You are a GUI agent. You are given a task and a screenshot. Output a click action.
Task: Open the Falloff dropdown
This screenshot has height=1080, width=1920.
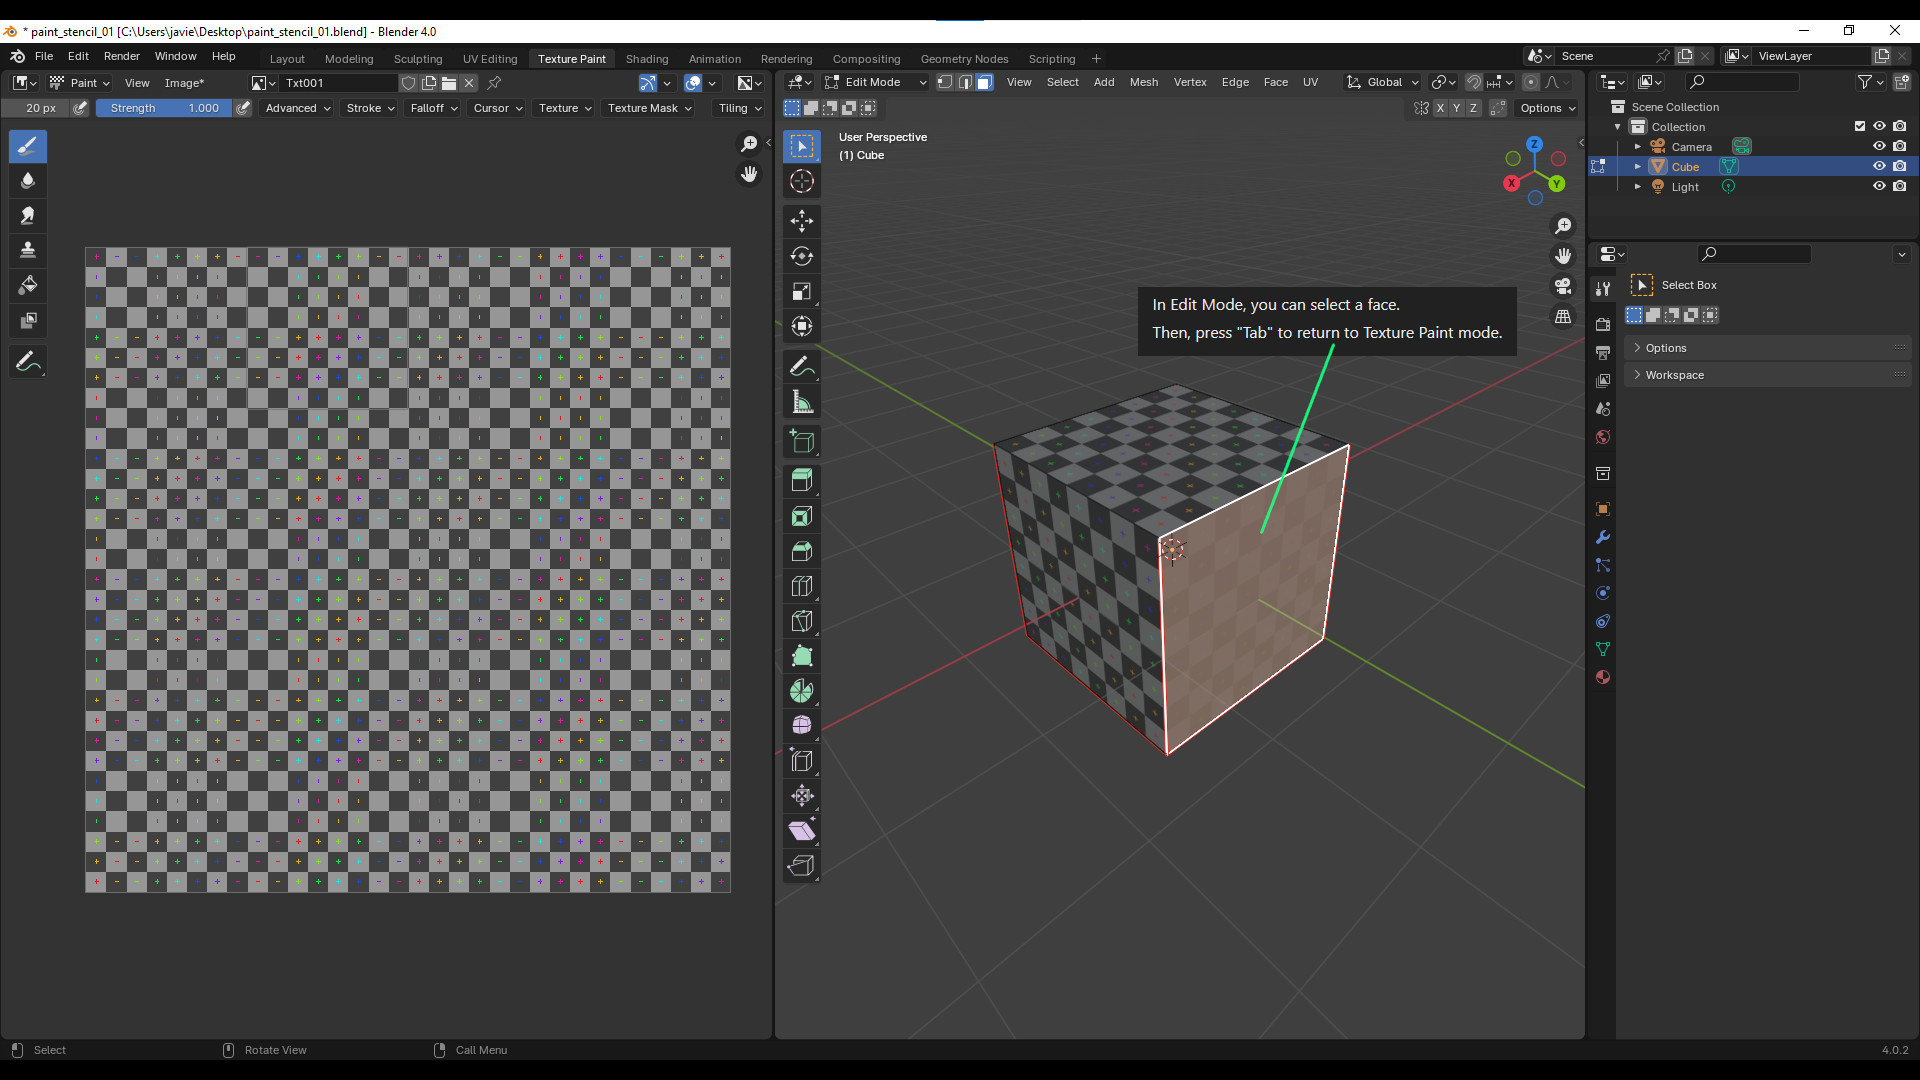tap(433, 108)
